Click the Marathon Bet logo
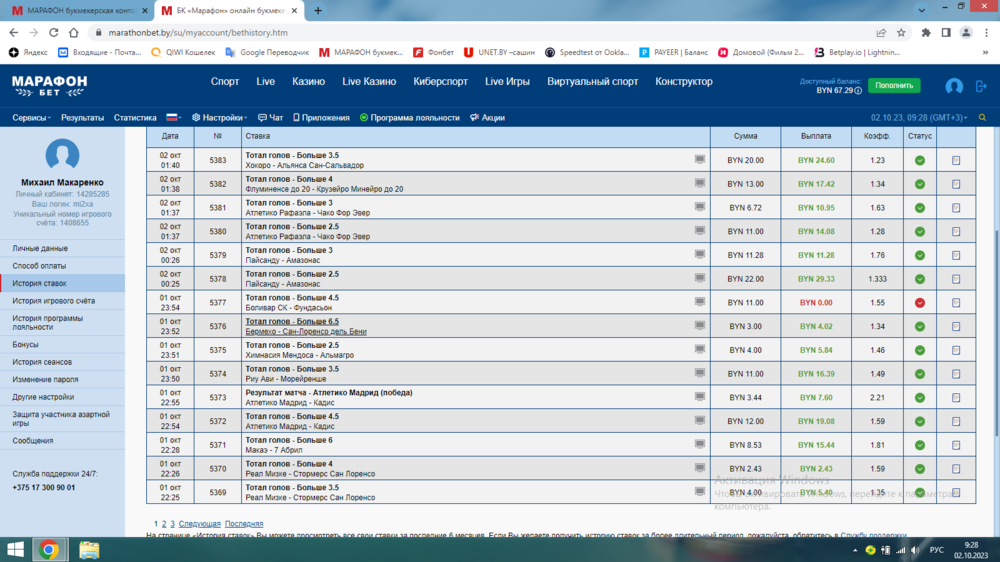1000x562 pixels. [49, 84]
